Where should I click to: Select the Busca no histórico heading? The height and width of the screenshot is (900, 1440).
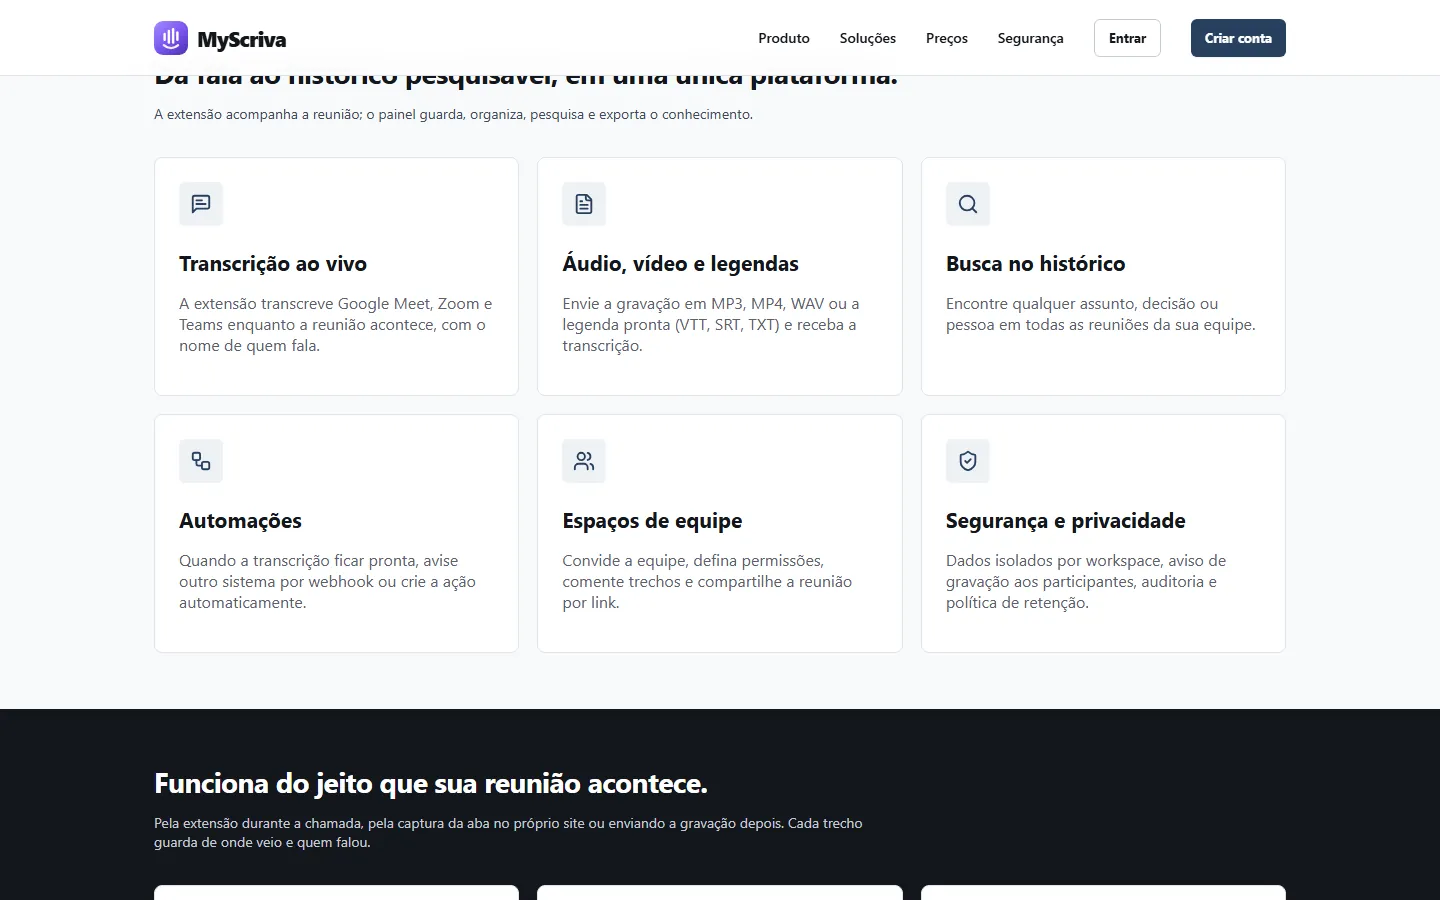tap(1035, 264)
